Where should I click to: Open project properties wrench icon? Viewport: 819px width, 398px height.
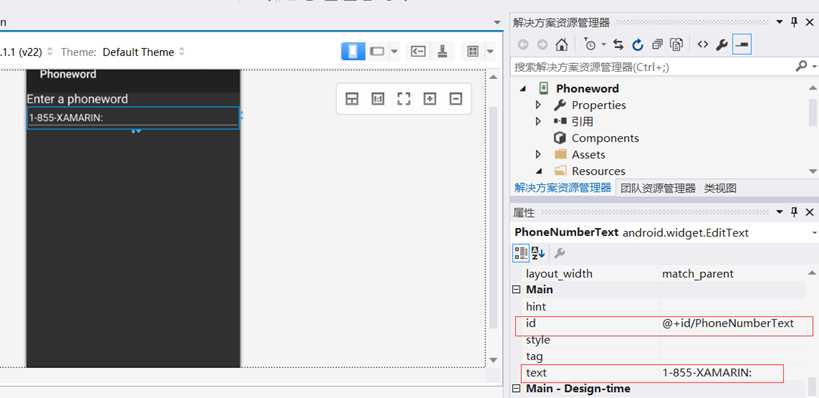coord(722,45)
